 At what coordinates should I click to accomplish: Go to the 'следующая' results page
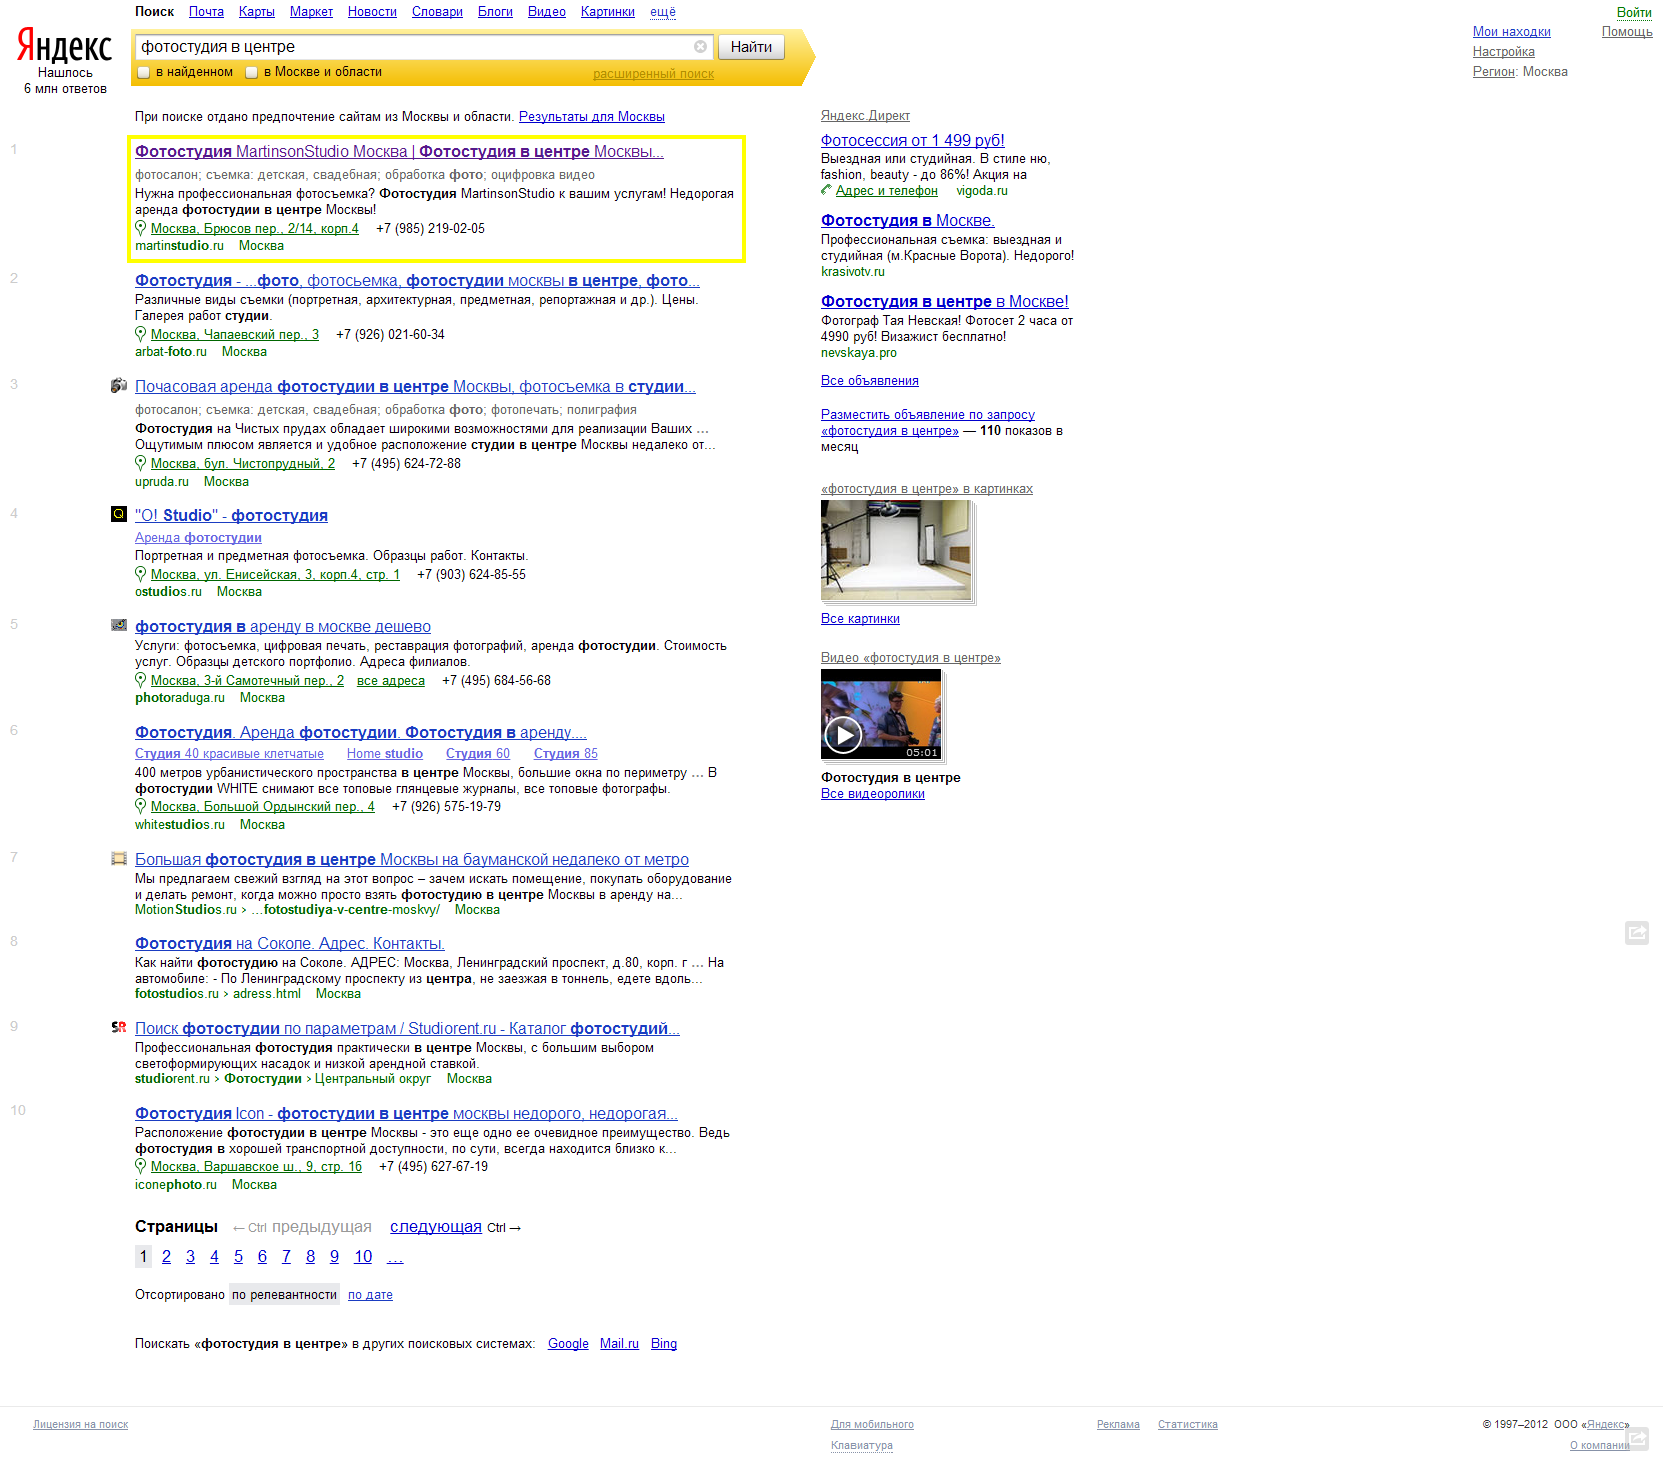pos(435,1227)
